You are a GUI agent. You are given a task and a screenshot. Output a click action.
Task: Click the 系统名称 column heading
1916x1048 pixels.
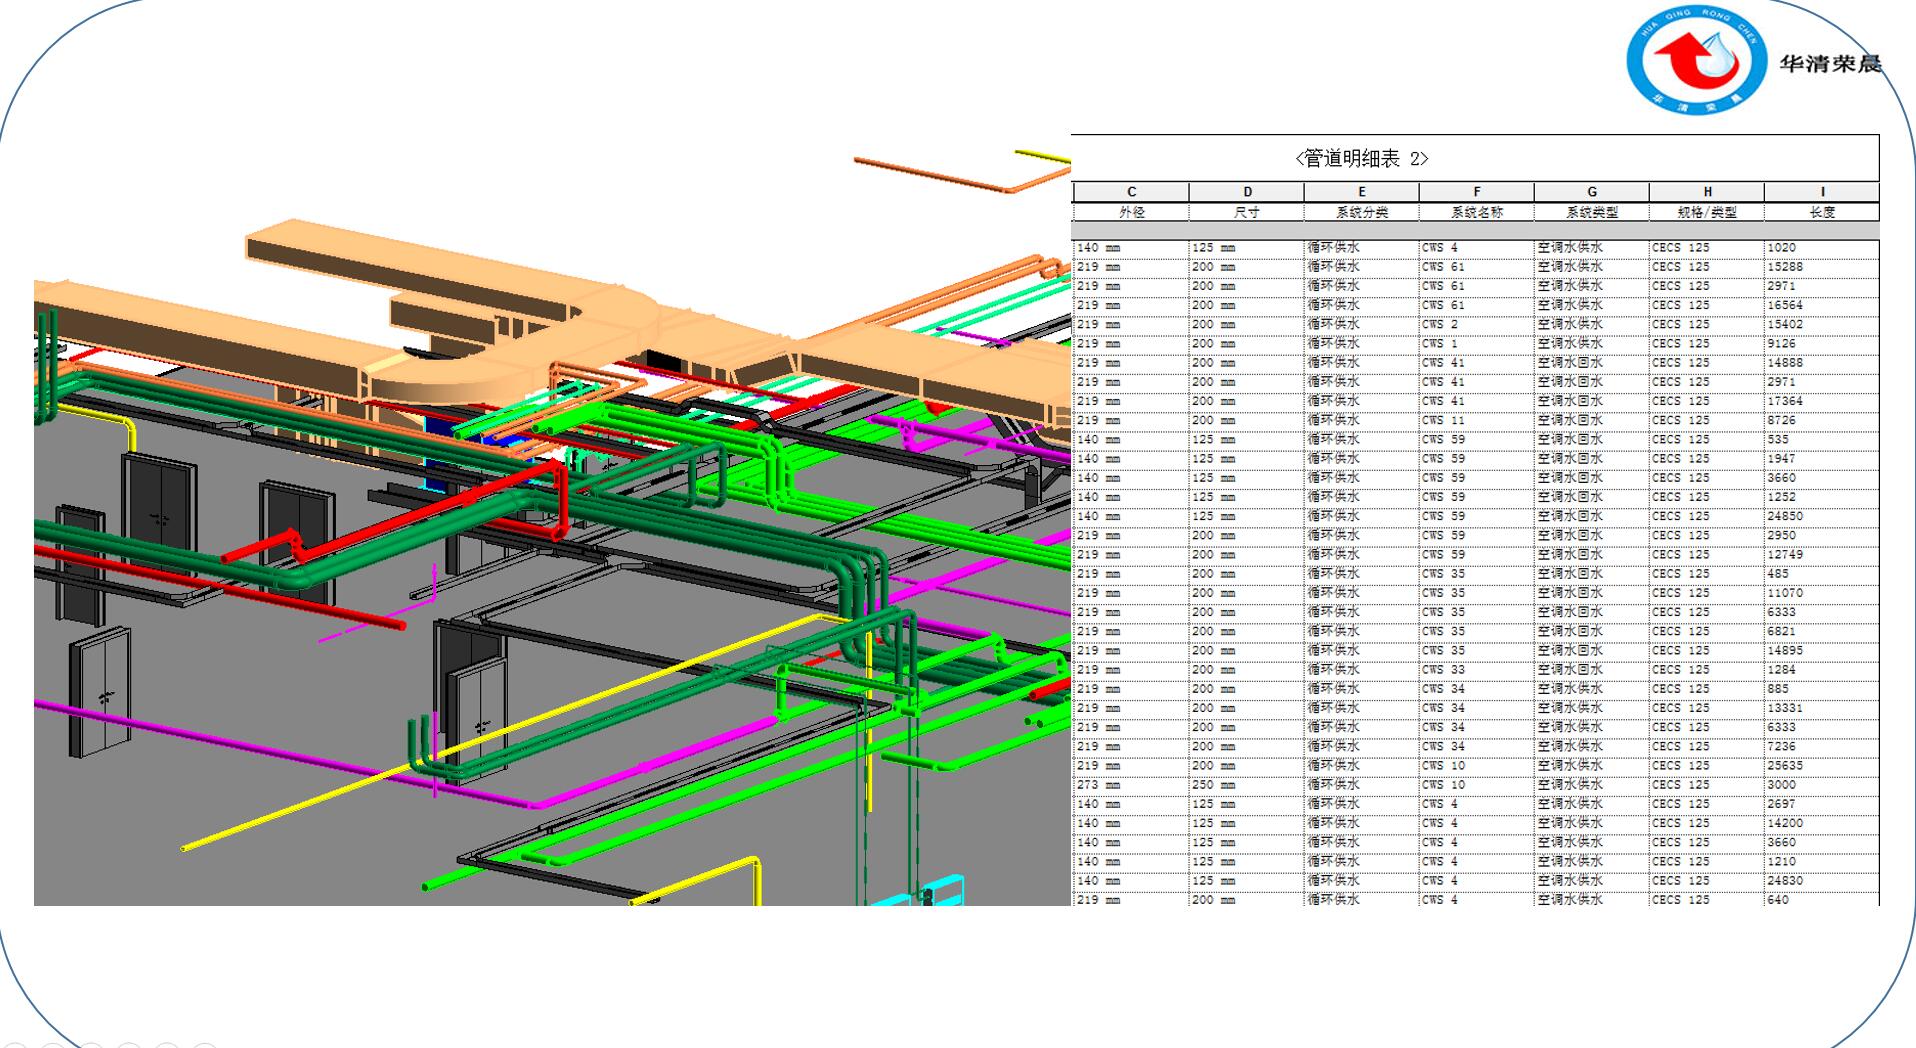[x=1477, y=212]
